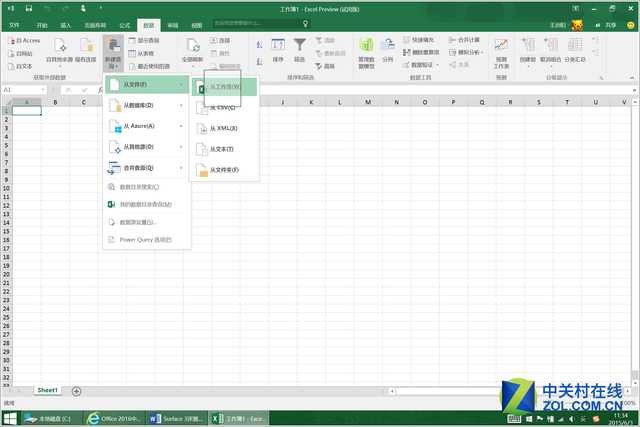Add a new sheet with plus button
Screen dimensions: 640x427
click(76, 391)
